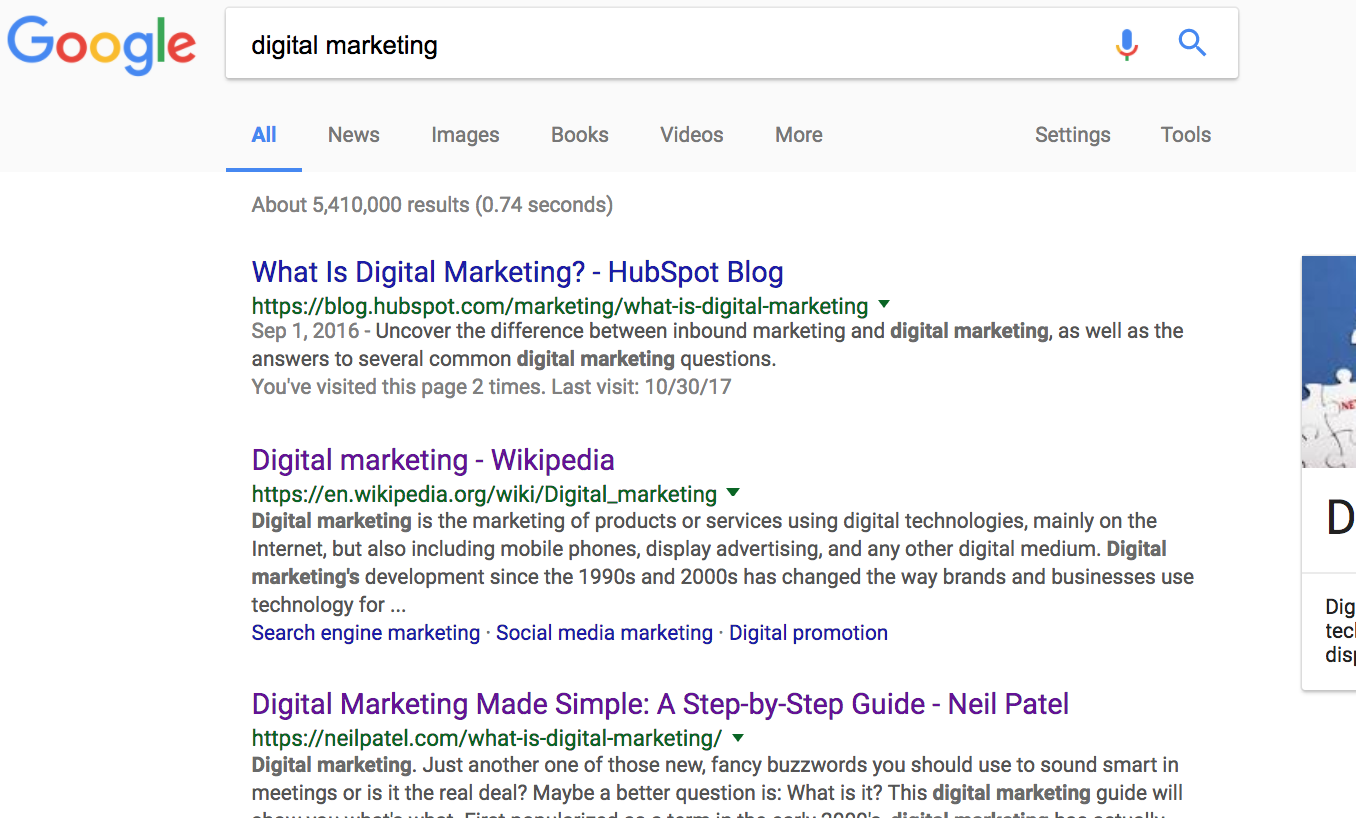
Task: Open Neil Patel Step-by-Step Guide result
Action: (x=661, y=704)
